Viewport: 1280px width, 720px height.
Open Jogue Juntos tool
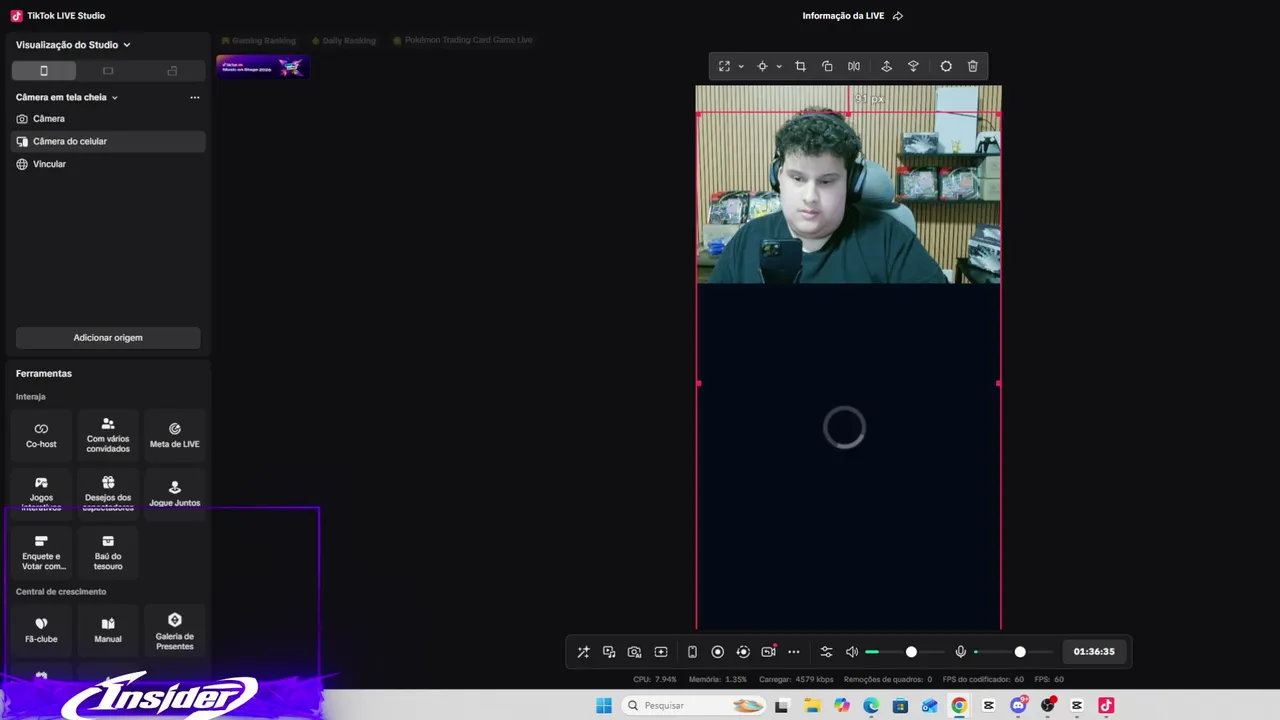tap(175, 493)
